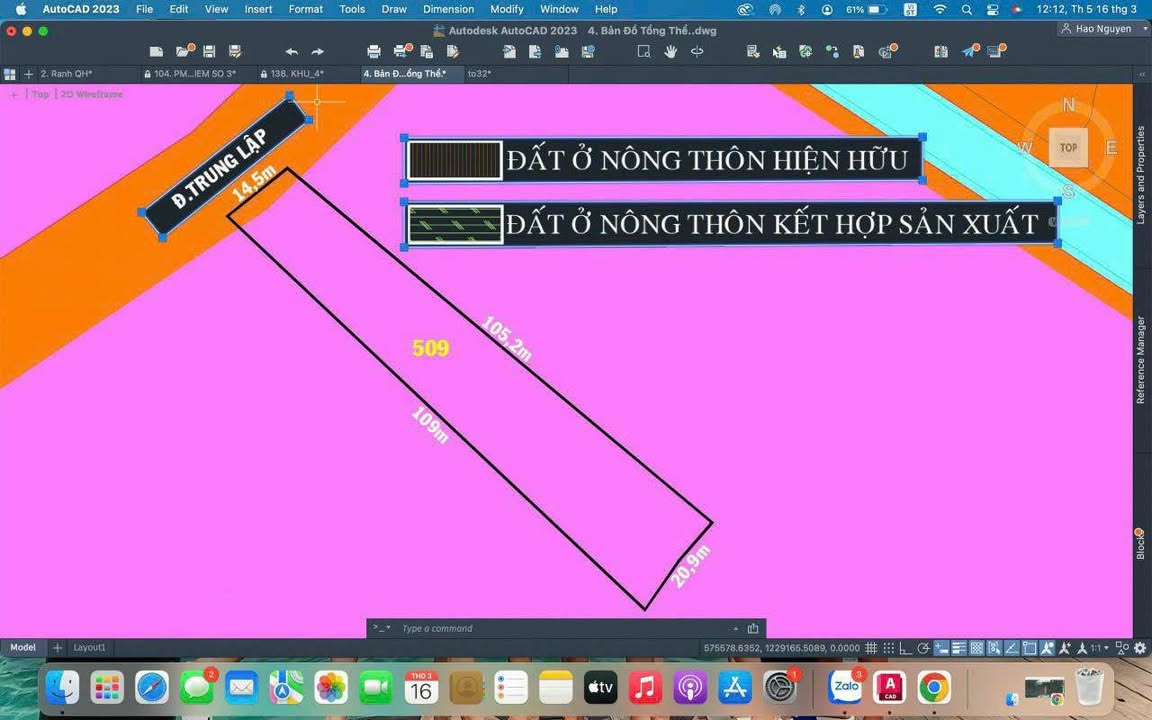Open status bar Customization gear
This screenshot has width=1152, height=720.
1139,647
